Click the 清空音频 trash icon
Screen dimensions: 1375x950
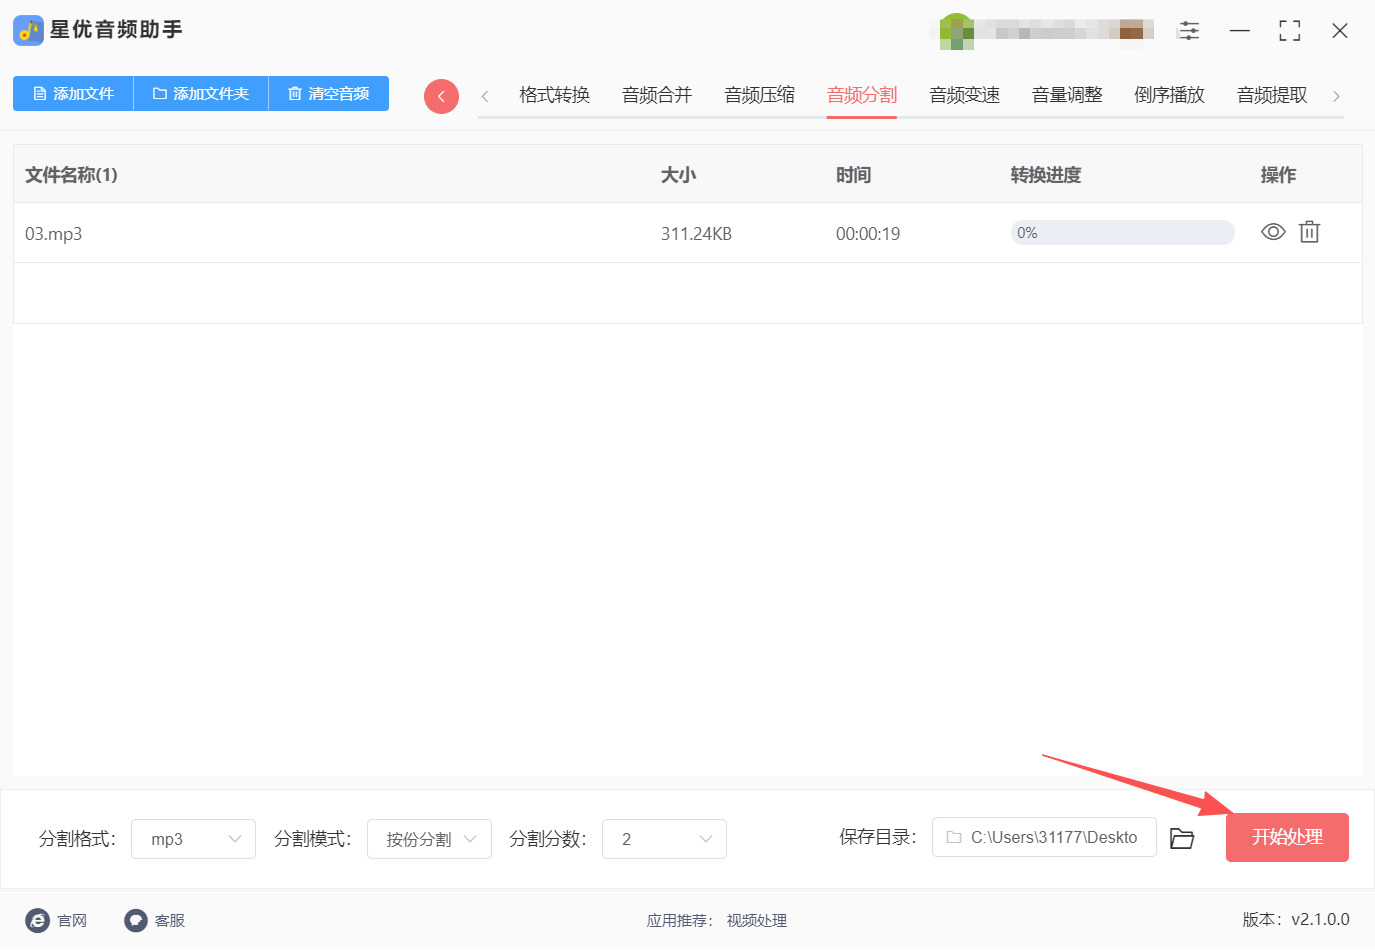coord(294,93)
